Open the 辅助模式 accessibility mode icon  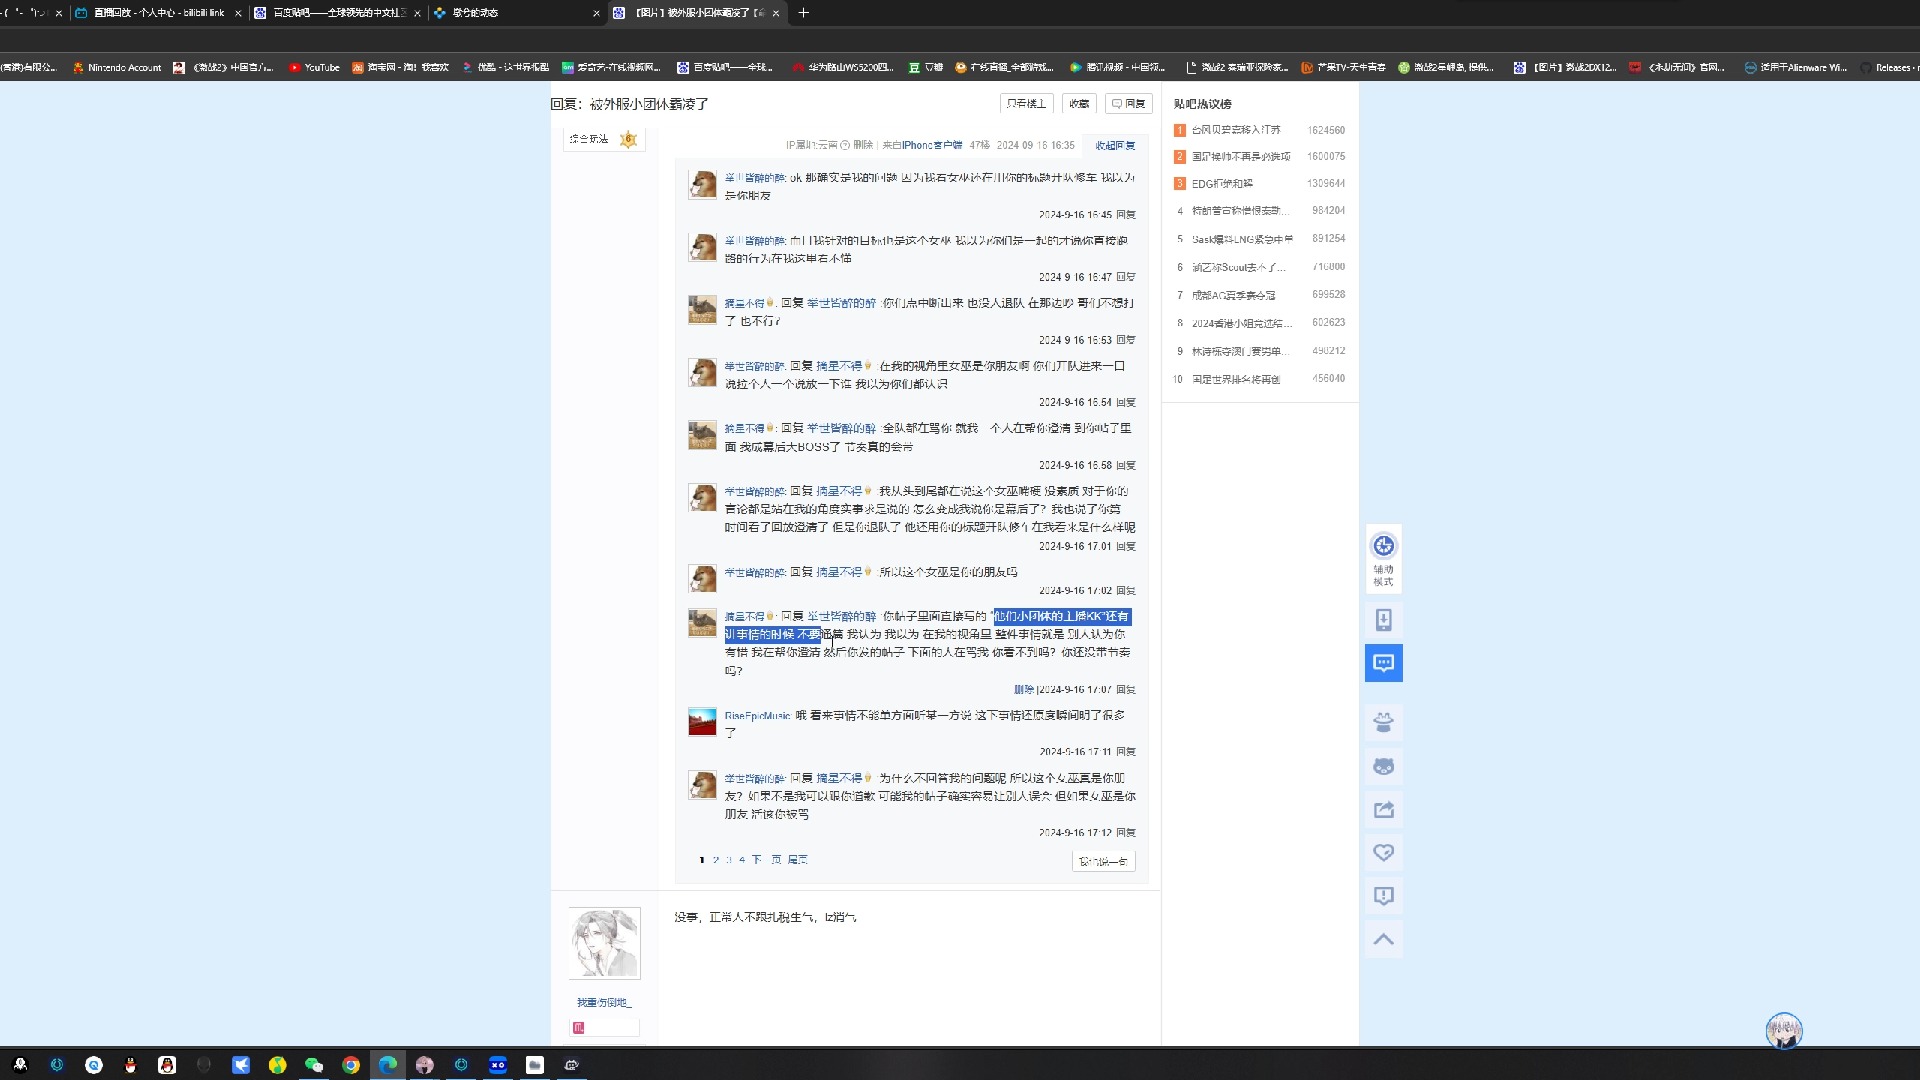click(1383, 558)
